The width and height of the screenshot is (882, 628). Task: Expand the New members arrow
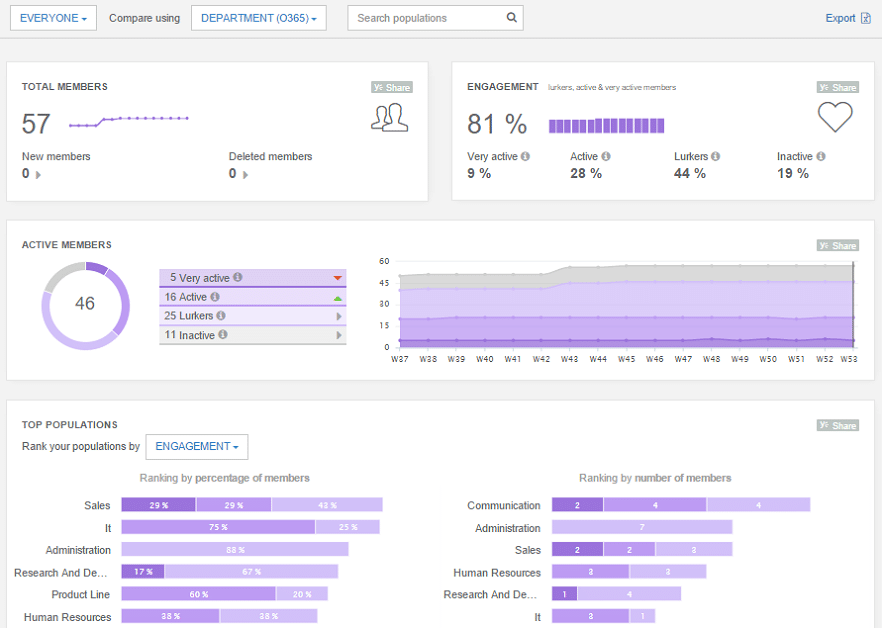(x=39, y=175)
